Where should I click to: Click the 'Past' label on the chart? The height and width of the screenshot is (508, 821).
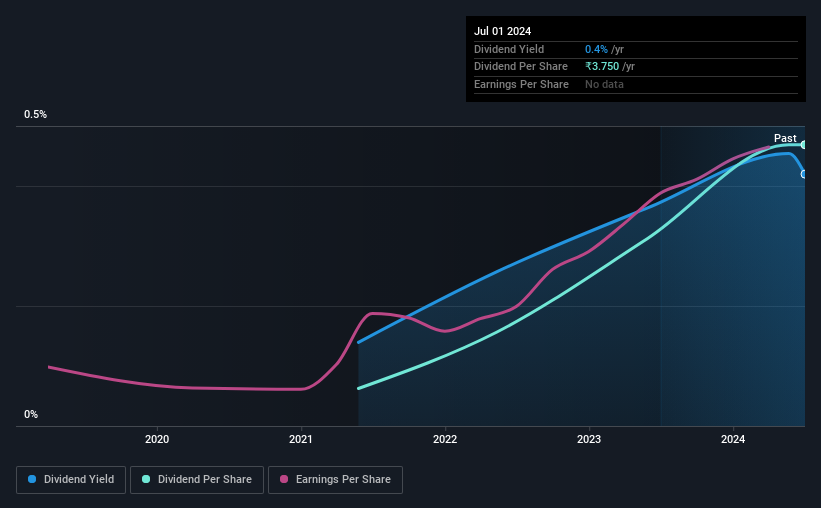coord(785,138)
